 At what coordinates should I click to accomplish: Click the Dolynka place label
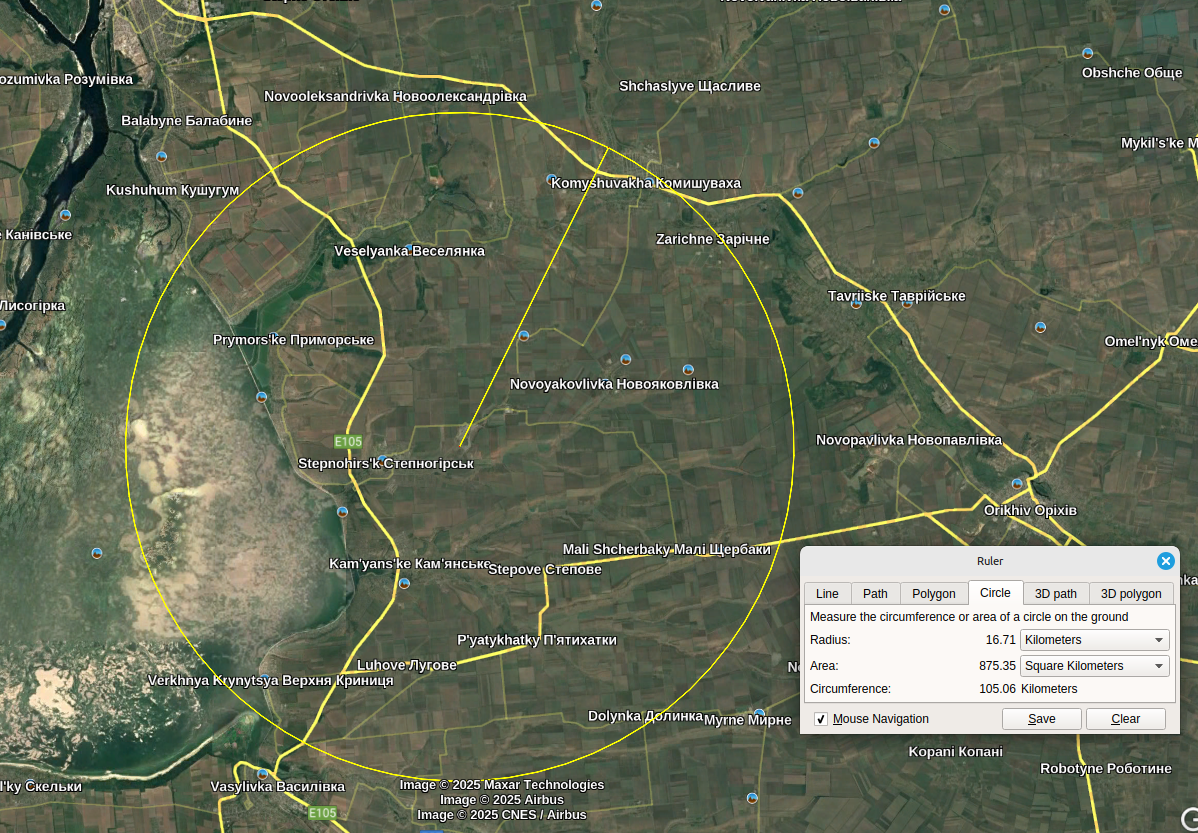point(645,716)
